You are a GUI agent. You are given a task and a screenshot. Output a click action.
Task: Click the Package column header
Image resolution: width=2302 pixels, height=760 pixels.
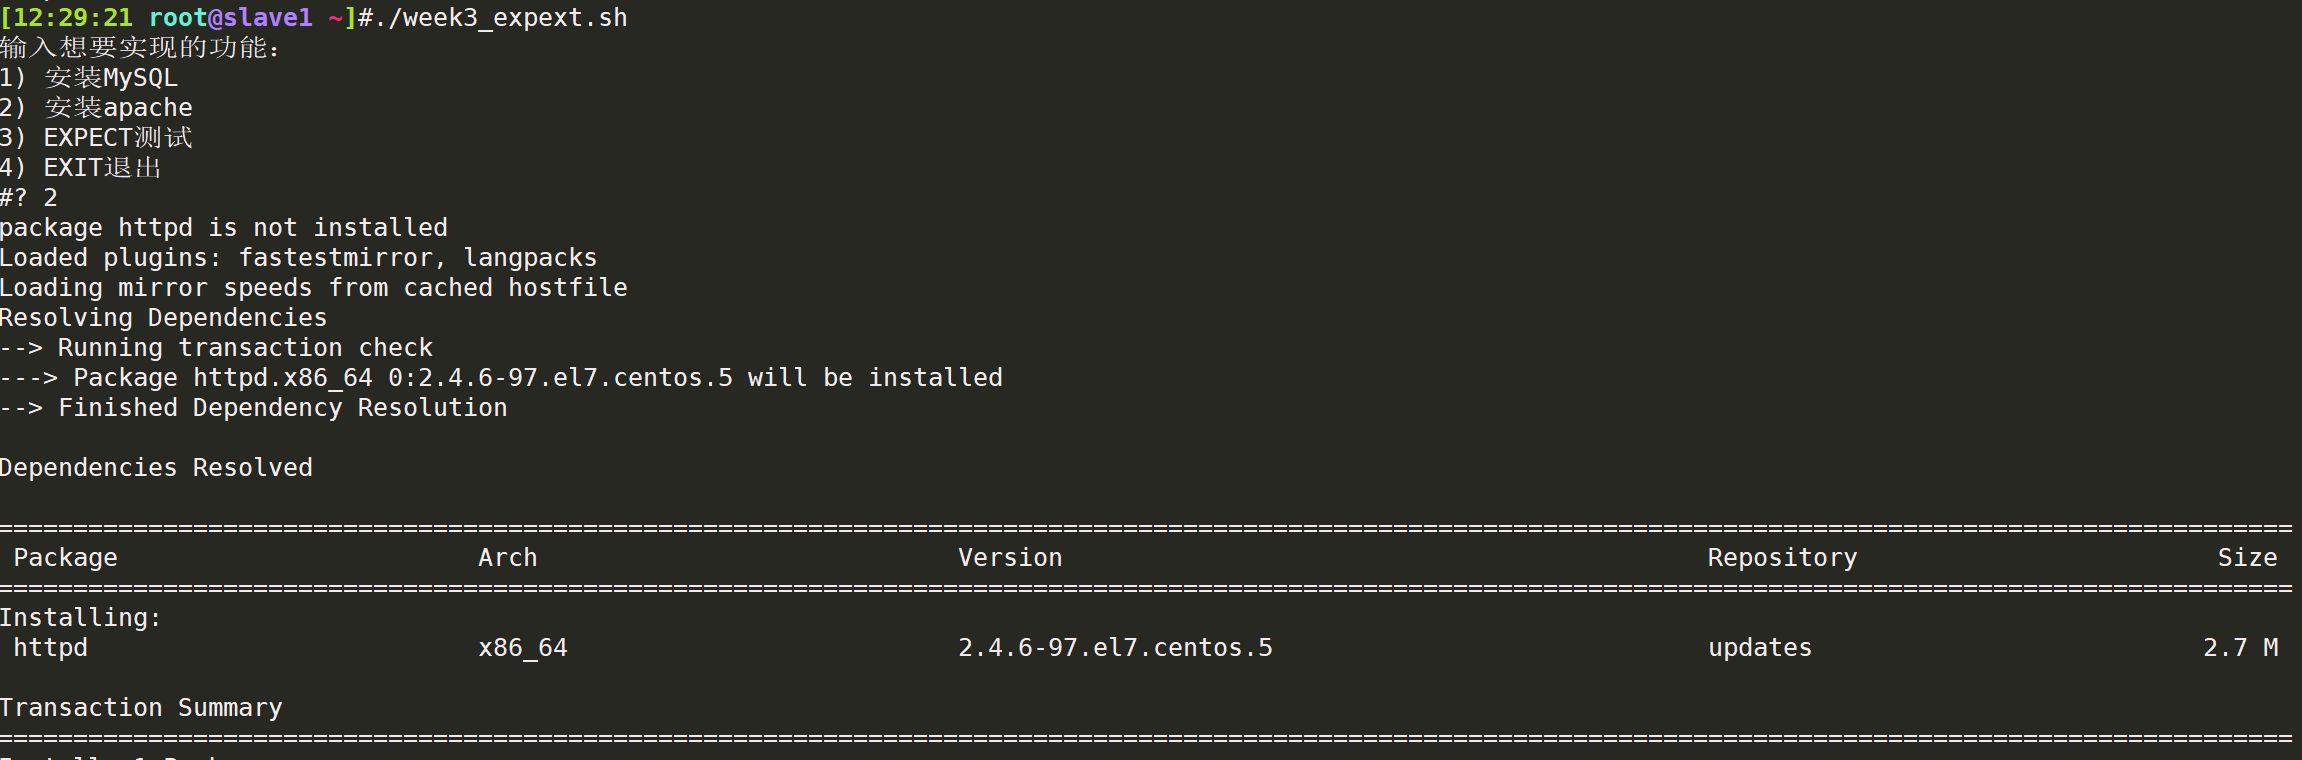[x=66, y=558]
